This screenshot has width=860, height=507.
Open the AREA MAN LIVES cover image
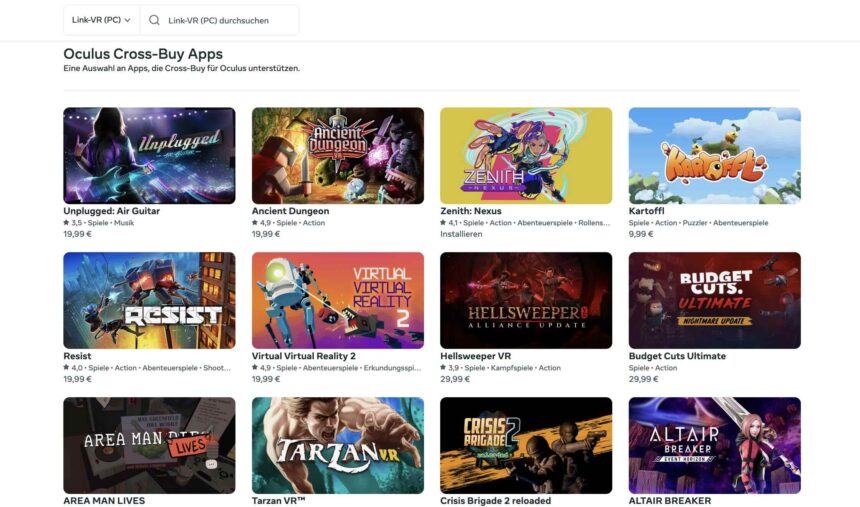(x=149, y=446)
